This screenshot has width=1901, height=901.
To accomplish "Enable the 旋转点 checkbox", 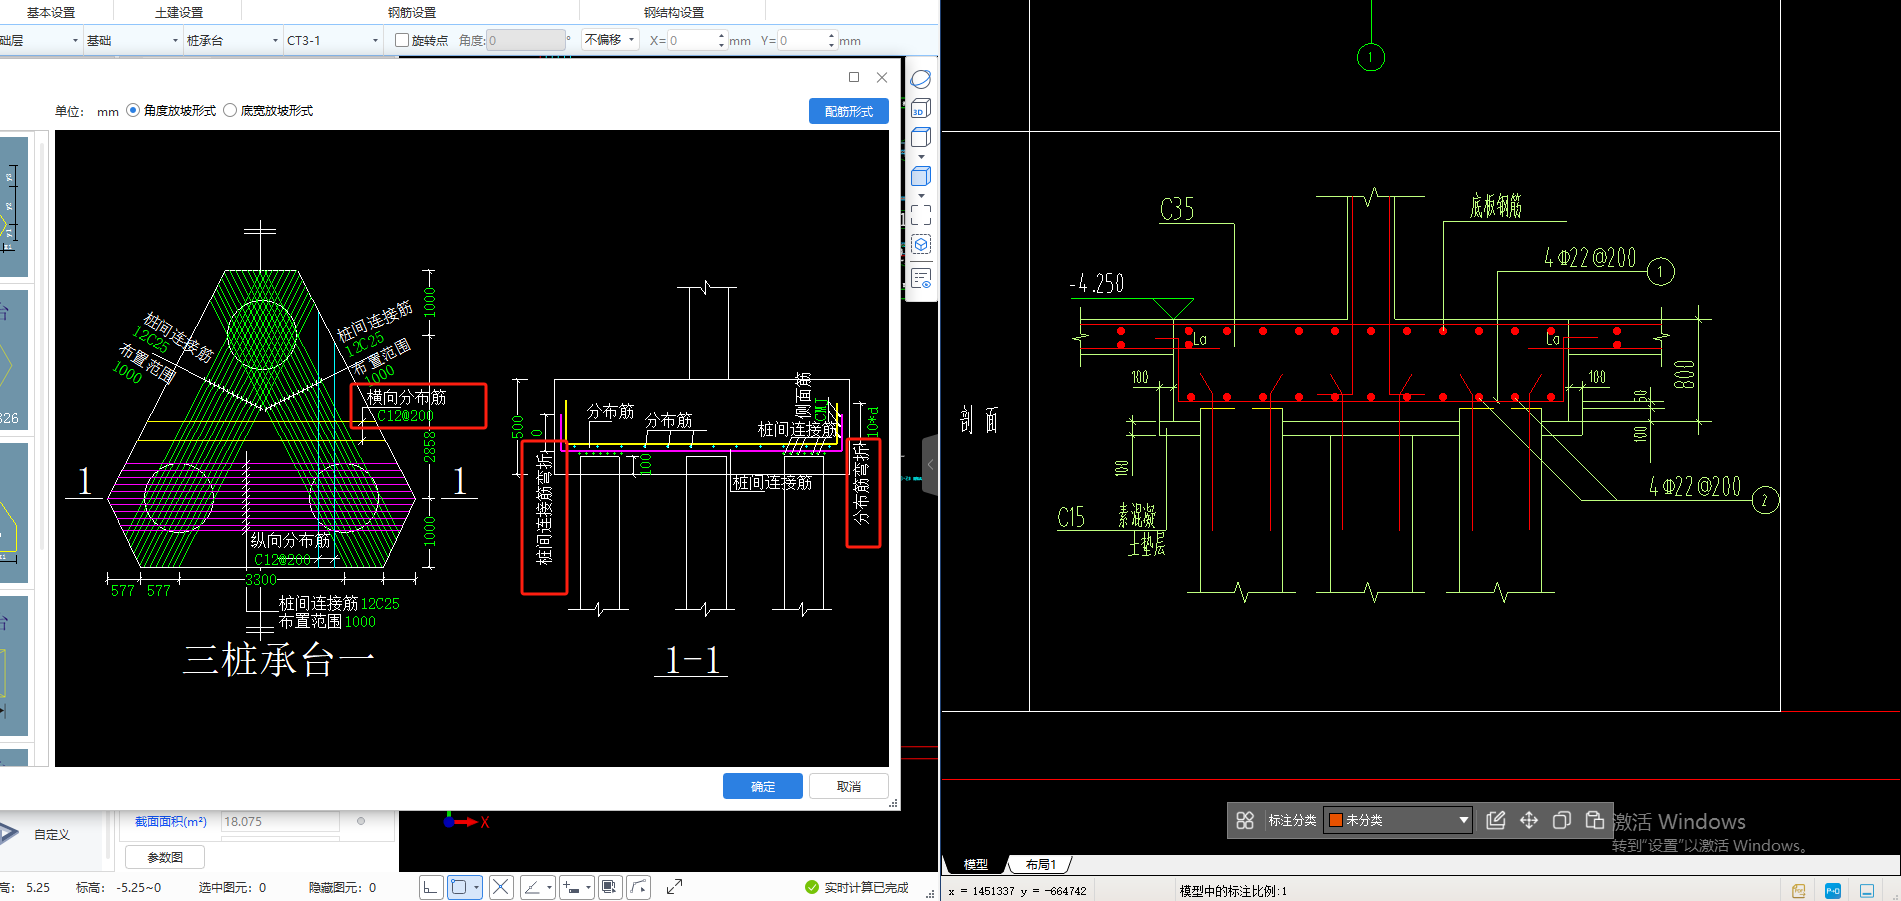I will coord(402,40).
